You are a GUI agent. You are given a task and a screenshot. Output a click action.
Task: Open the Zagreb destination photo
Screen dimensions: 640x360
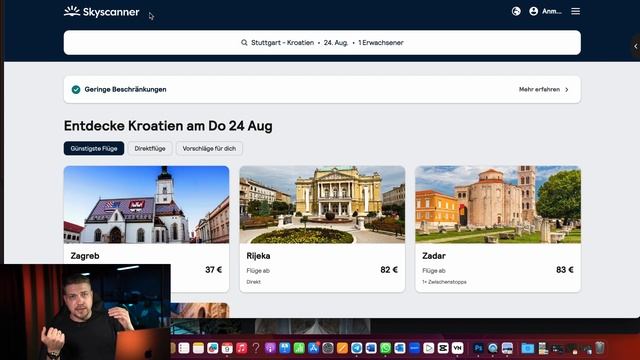point(146,204)
